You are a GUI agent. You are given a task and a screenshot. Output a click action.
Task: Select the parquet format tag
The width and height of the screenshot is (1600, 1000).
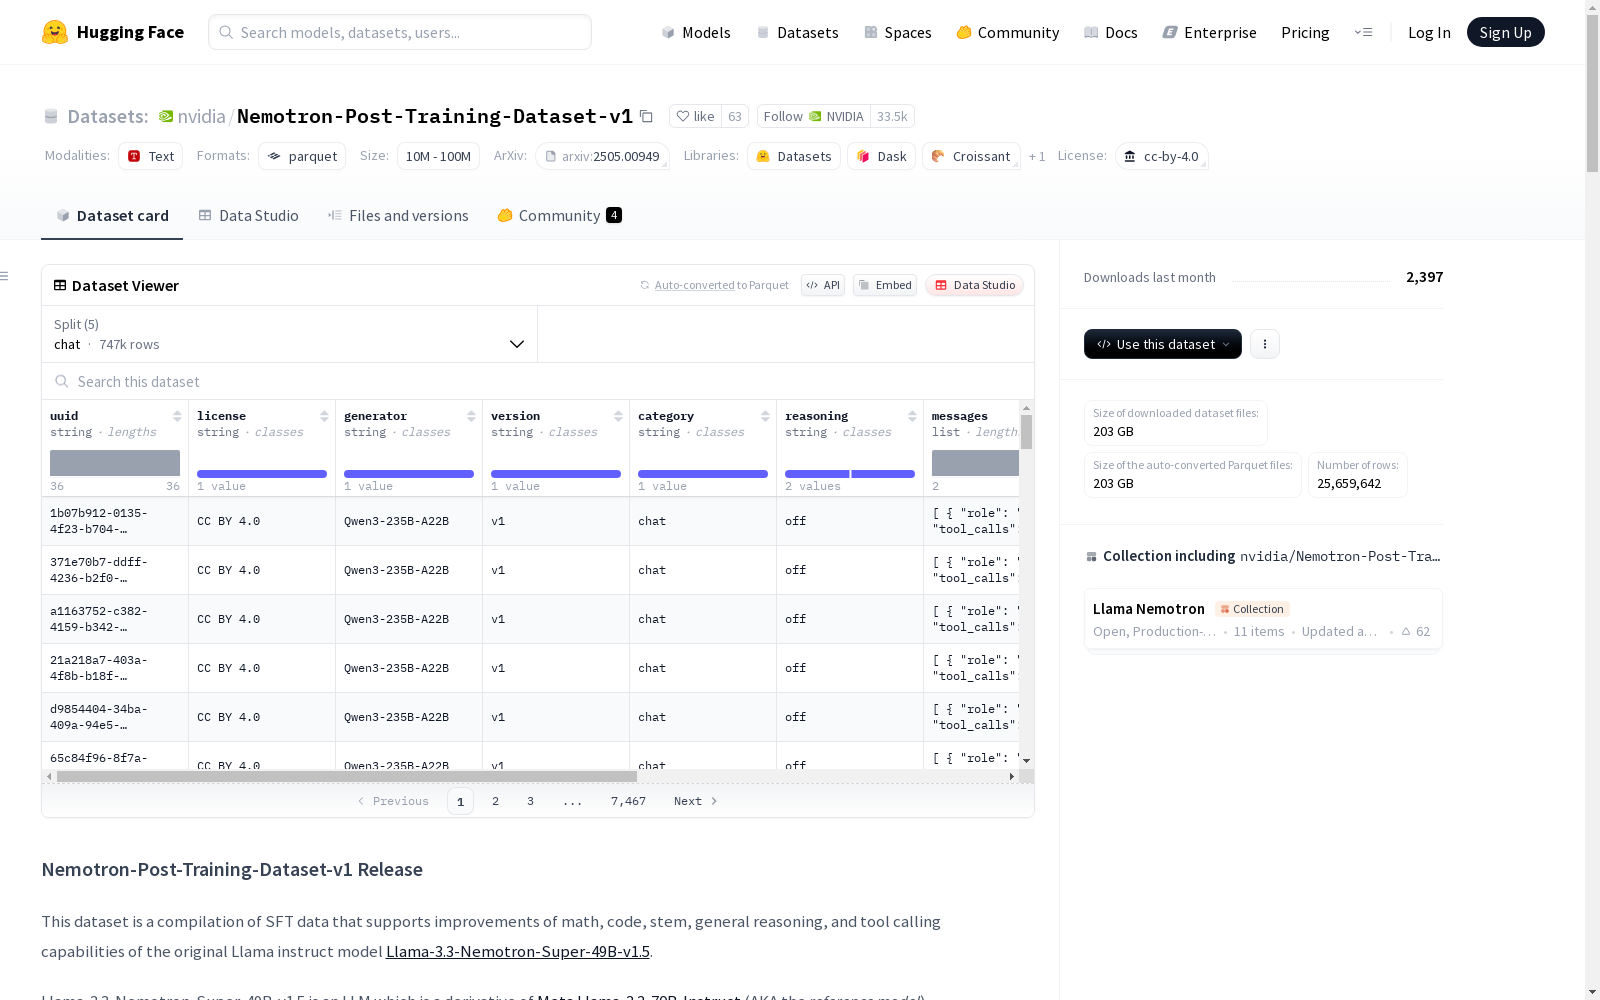coord(302,156)
